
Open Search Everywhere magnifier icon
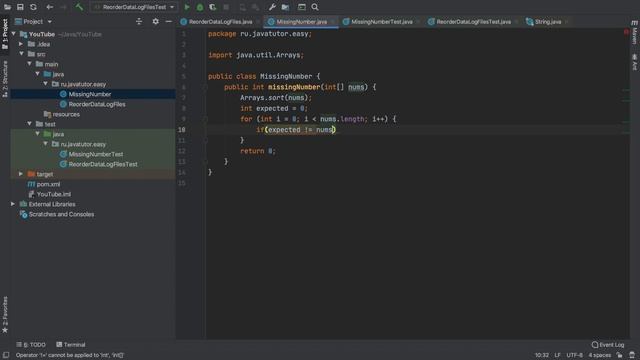(315, 7)
